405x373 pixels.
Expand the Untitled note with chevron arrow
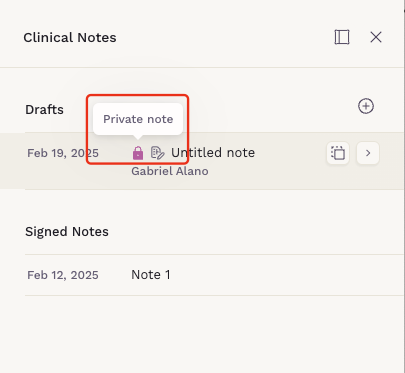(x=368, y=153)
